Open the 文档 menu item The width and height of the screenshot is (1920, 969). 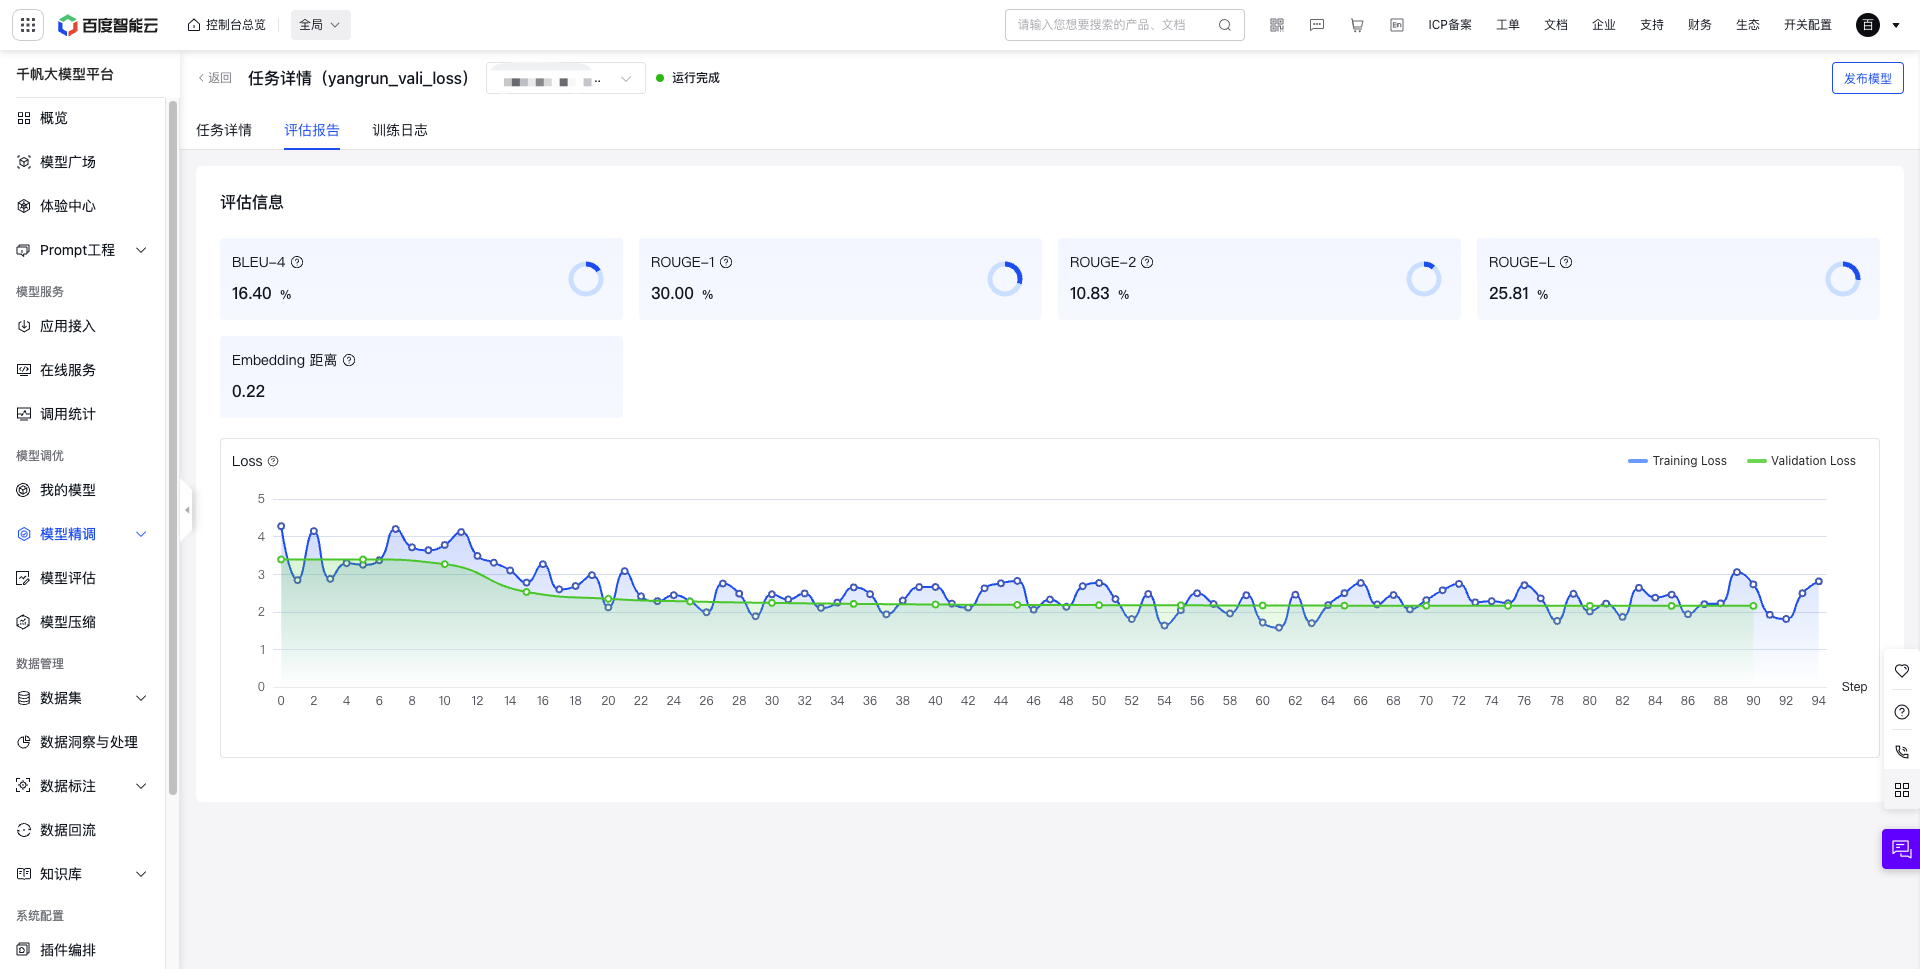[1556, 25]
